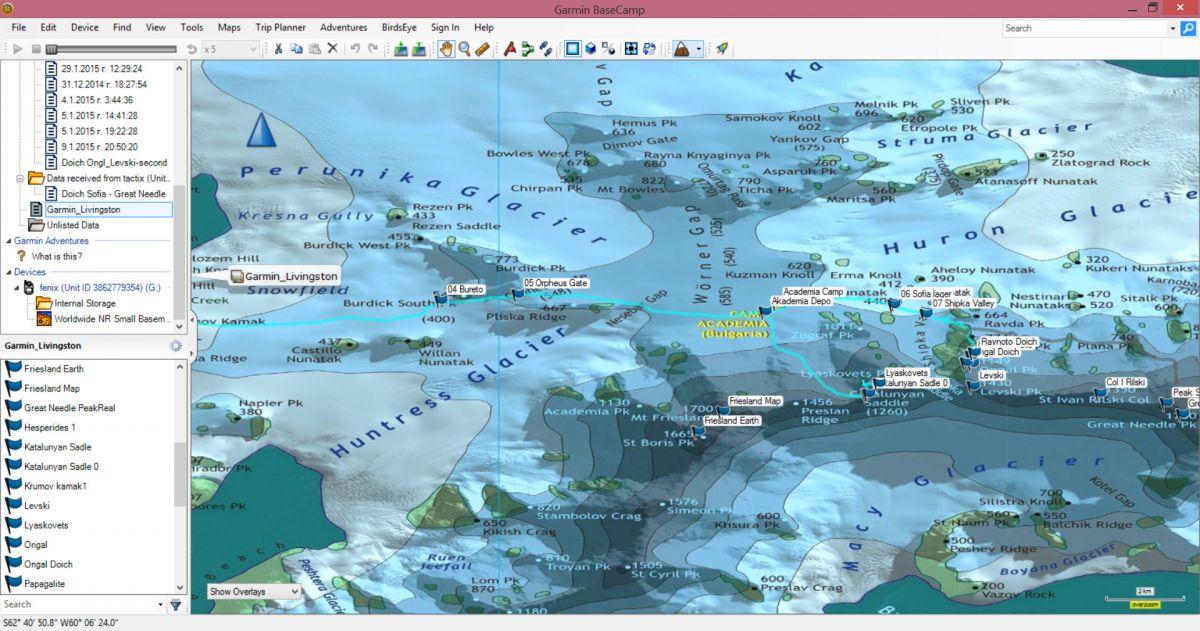This screenshot has width=1200, height=631.
Task: Toggle the 3D map view button
Action: [x=590, y=48]
